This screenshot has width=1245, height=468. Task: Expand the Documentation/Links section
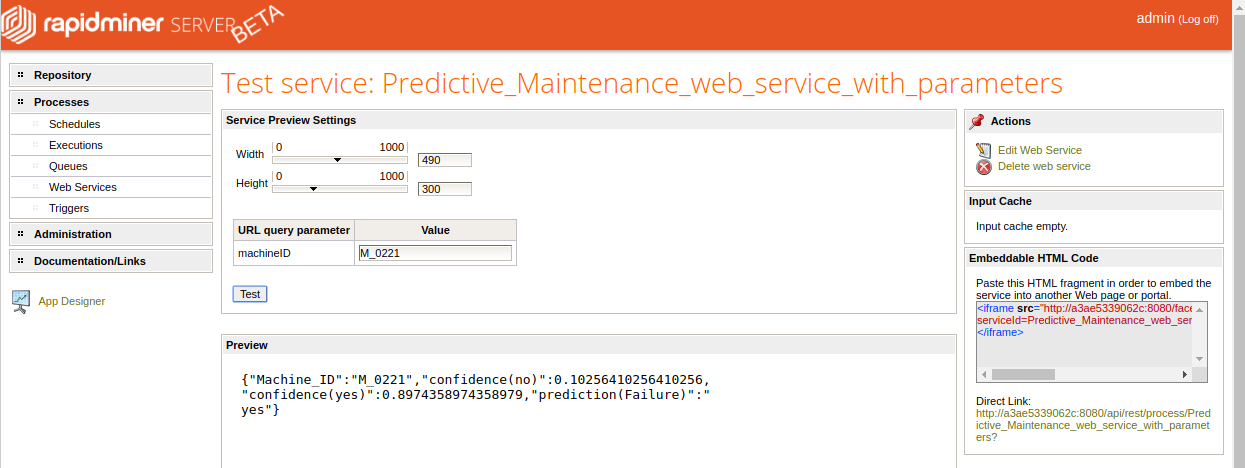(x=89, y=261)
